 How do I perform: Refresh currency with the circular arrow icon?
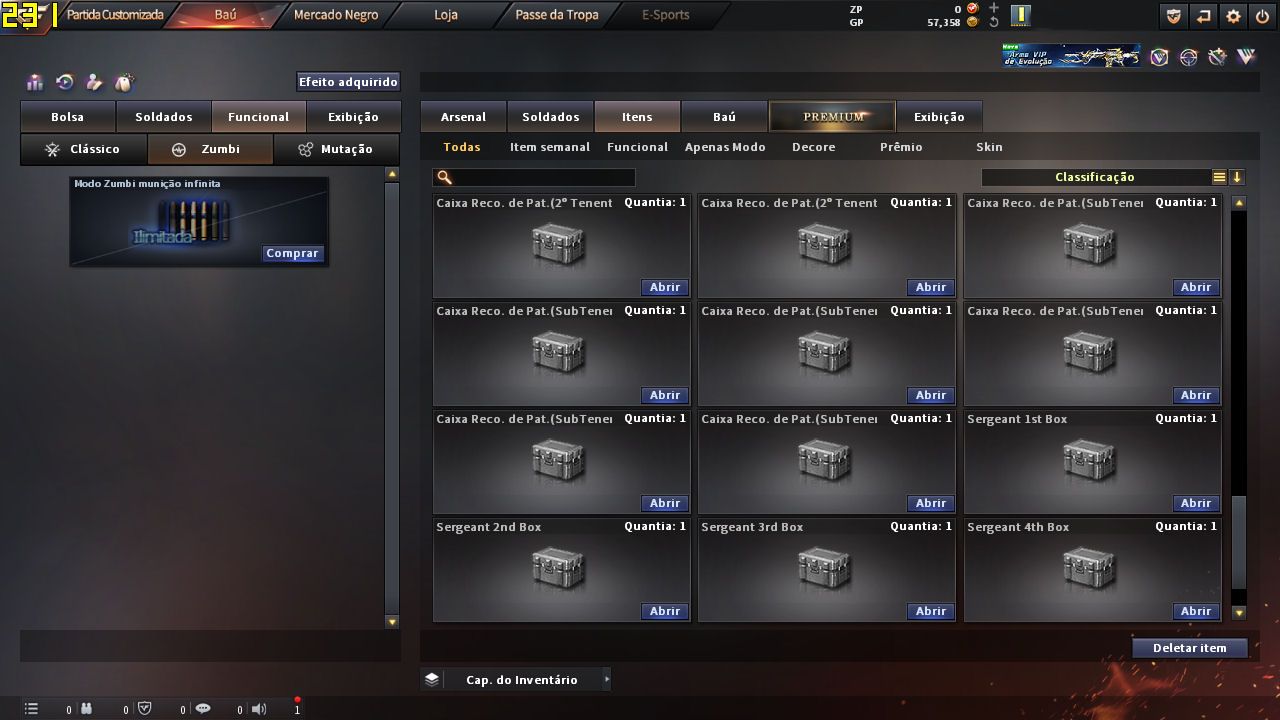click(994, 22)
